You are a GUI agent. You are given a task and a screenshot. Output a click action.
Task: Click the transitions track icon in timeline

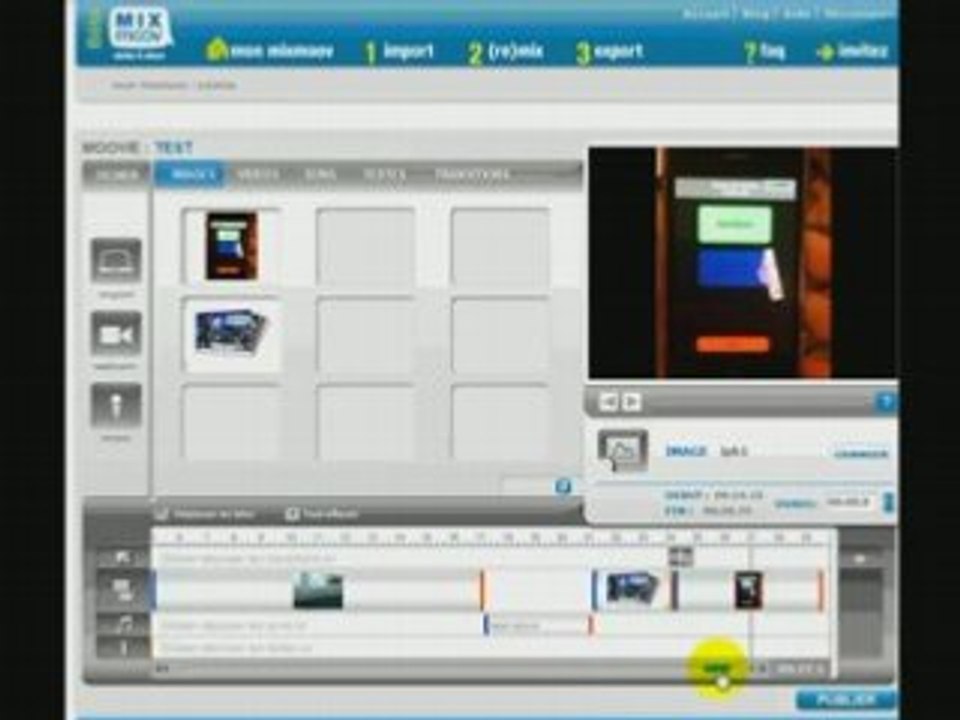122,558
